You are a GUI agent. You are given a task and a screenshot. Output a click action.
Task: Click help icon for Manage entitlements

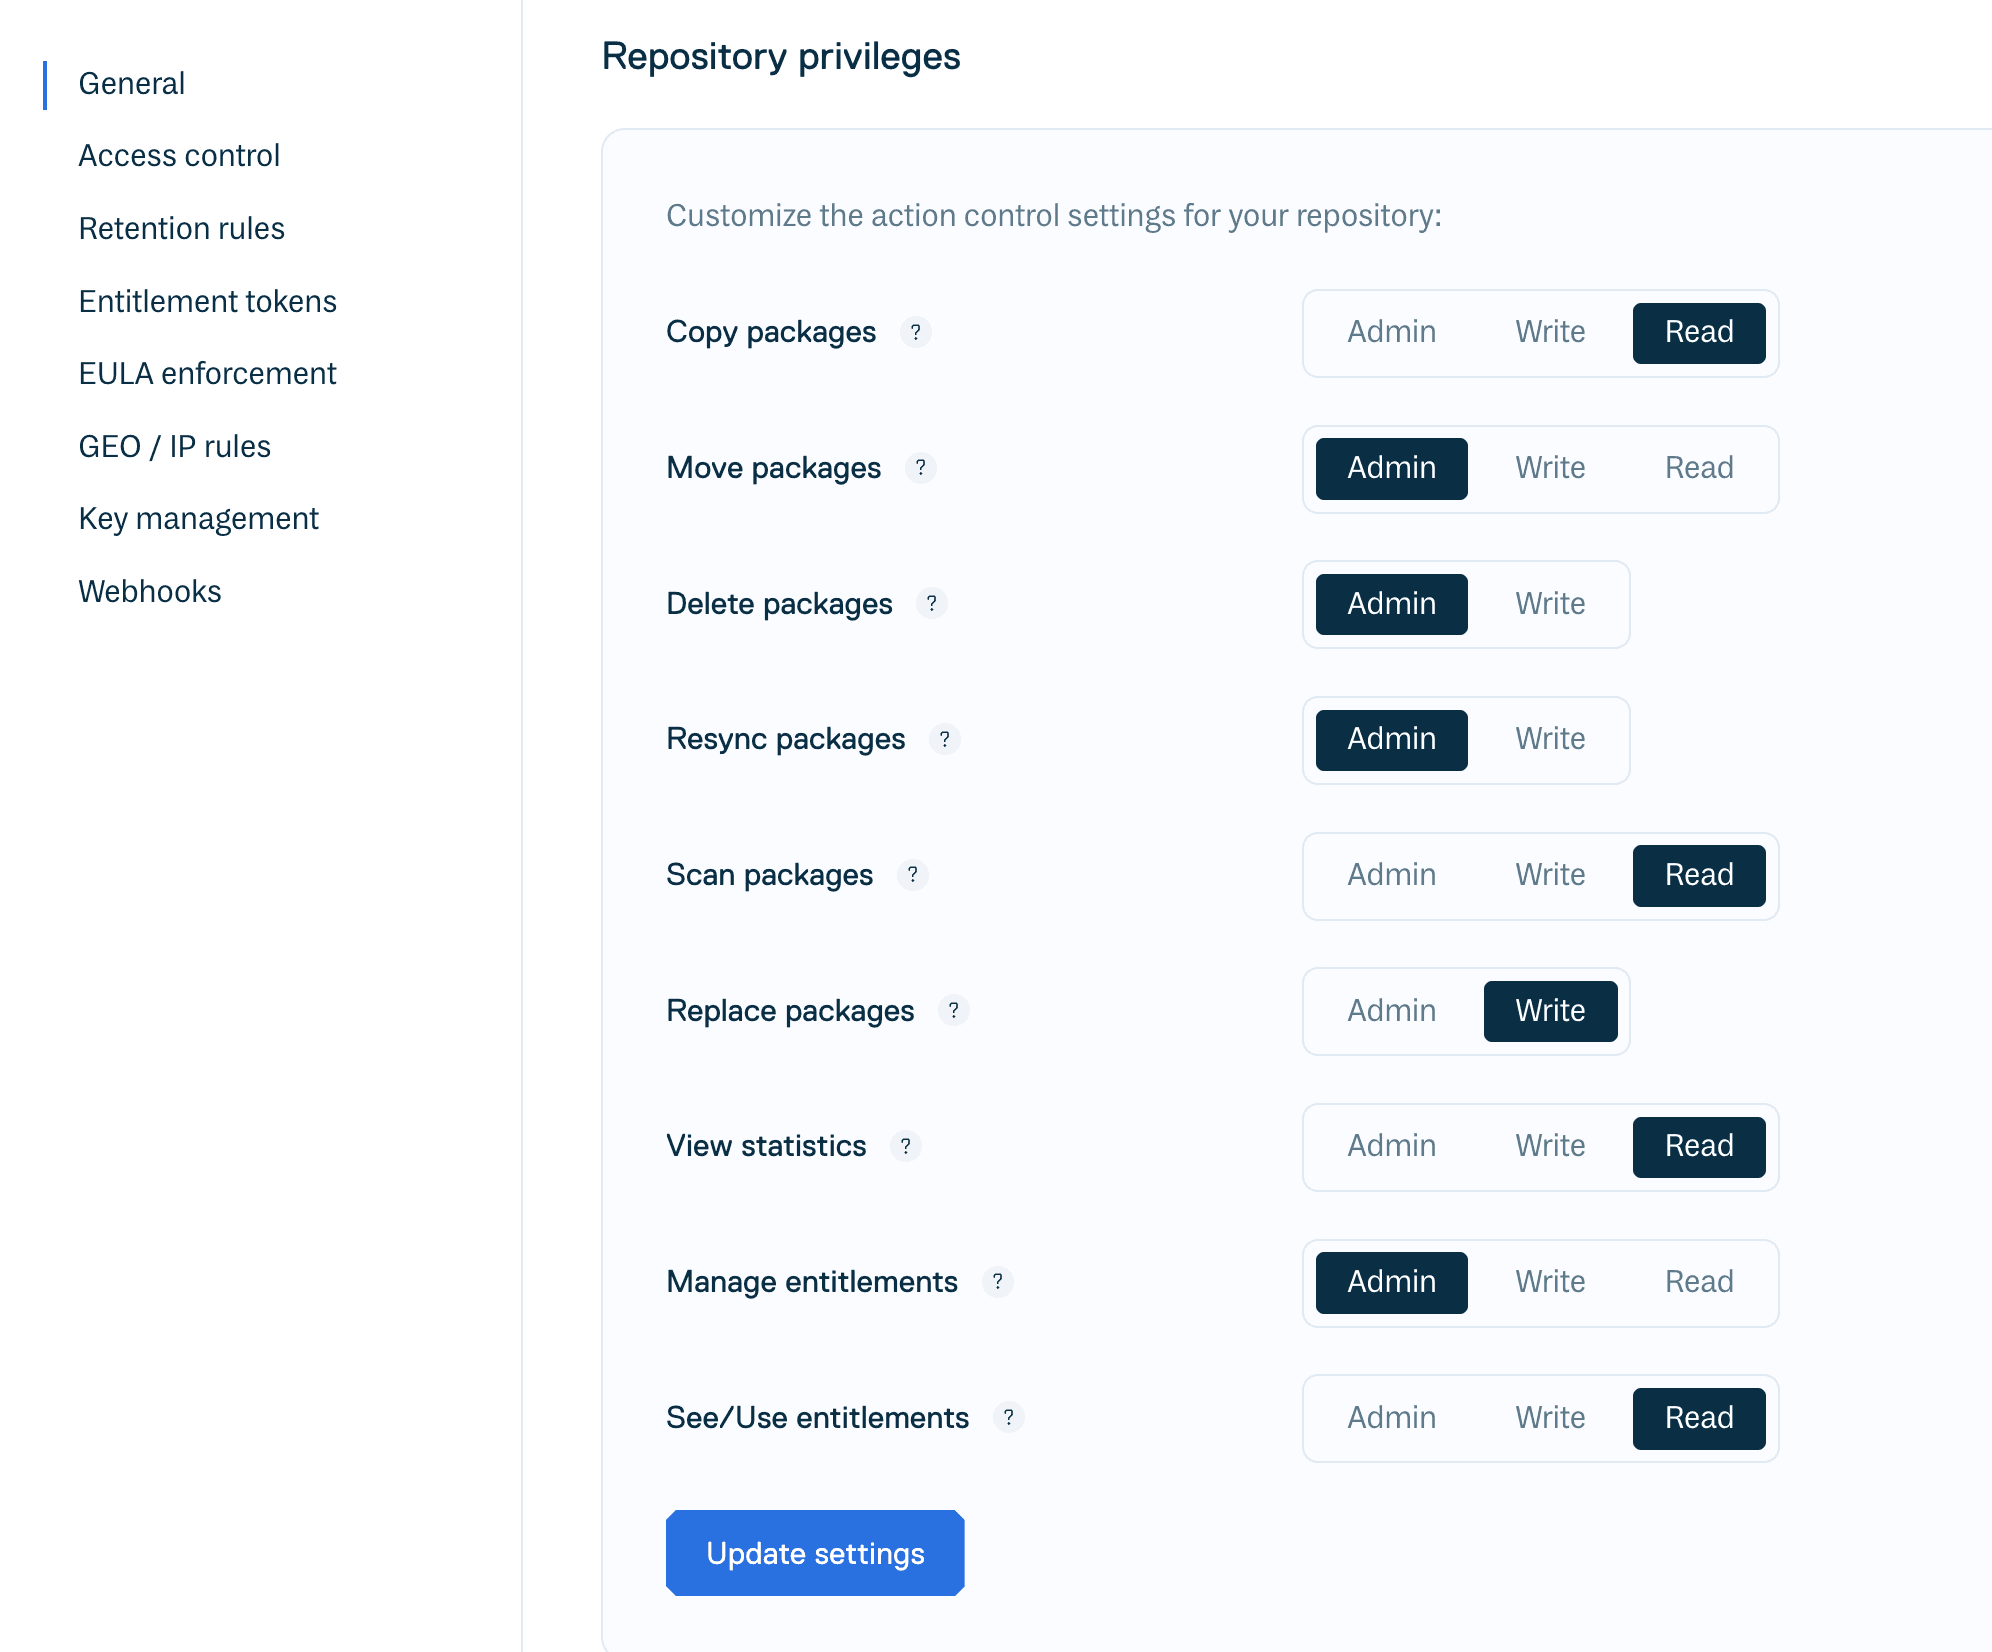997,1282
